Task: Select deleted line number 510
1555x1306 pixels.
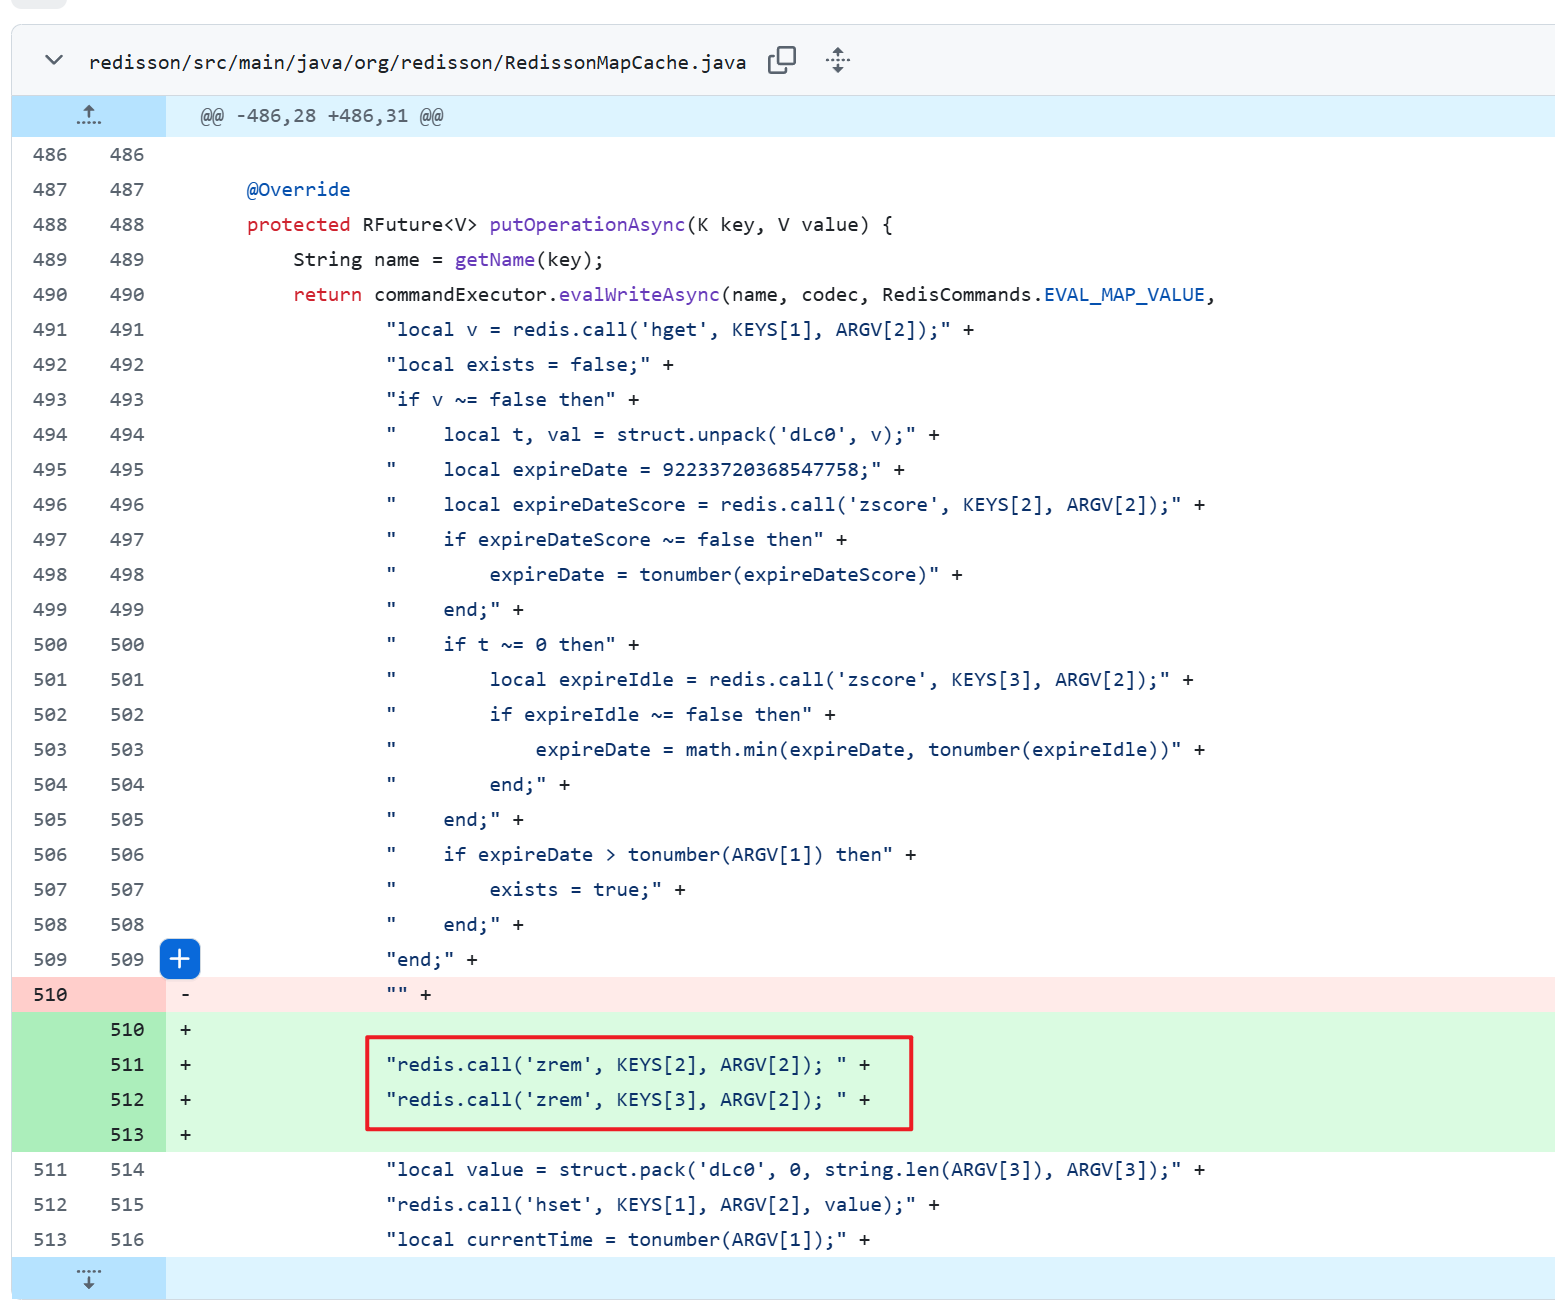Action: (x=50, y=994)
